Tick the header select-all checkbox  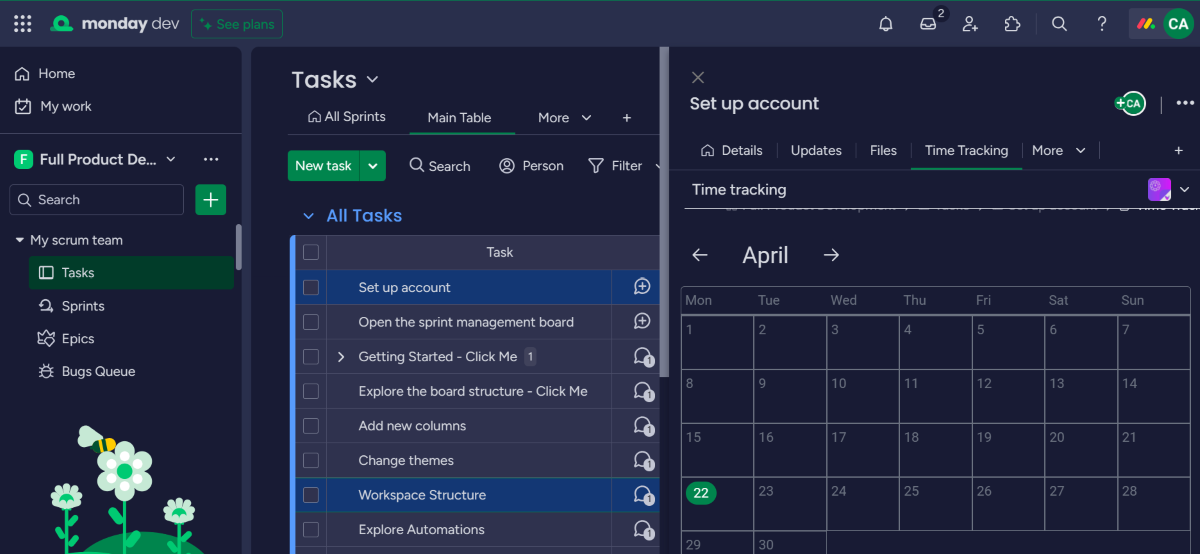[311, 252]
